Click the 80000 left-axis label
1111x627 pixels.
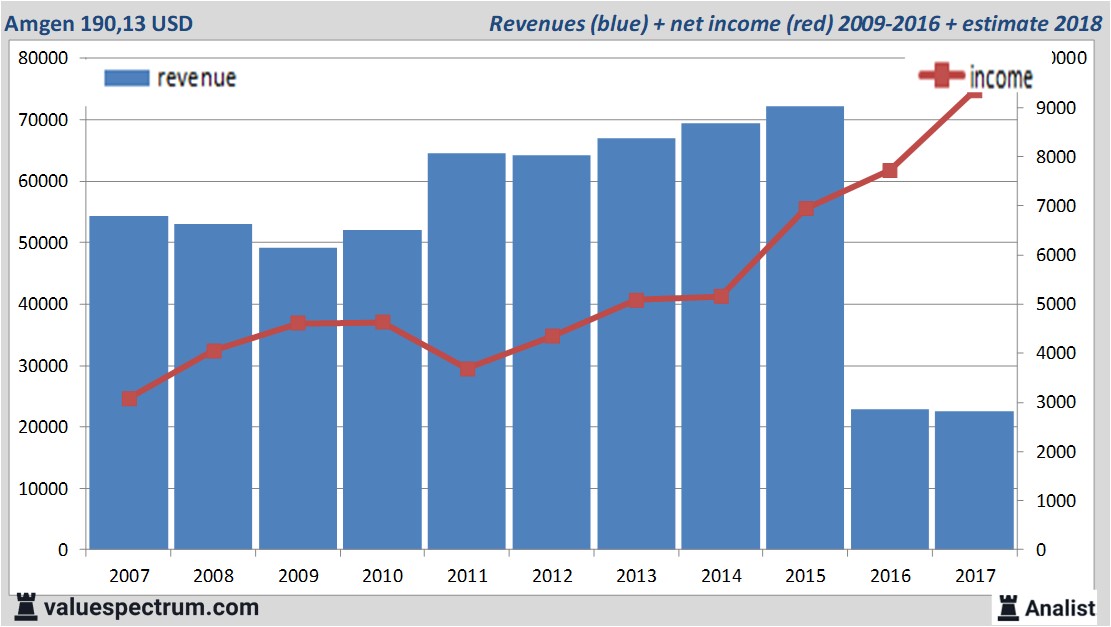coord(43,58)
